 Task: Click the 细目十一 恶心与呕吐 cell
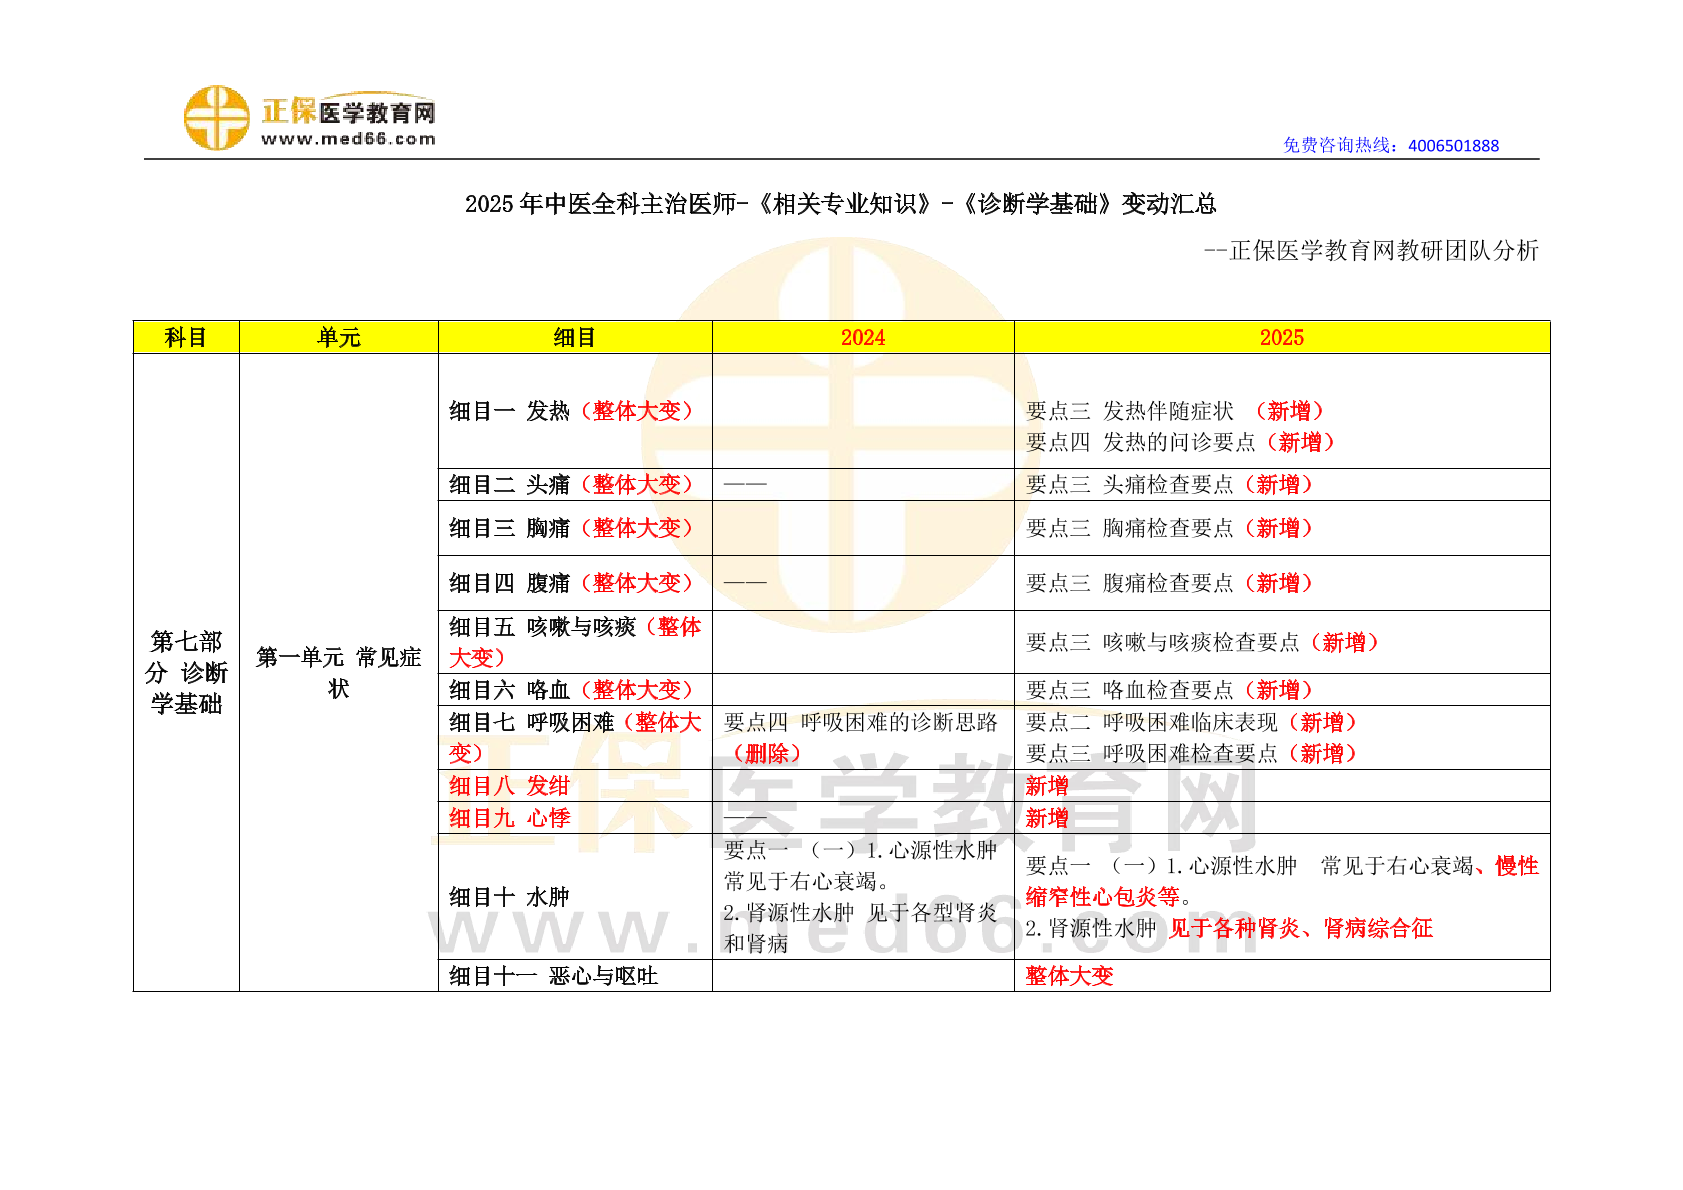(x=553, y=976)
